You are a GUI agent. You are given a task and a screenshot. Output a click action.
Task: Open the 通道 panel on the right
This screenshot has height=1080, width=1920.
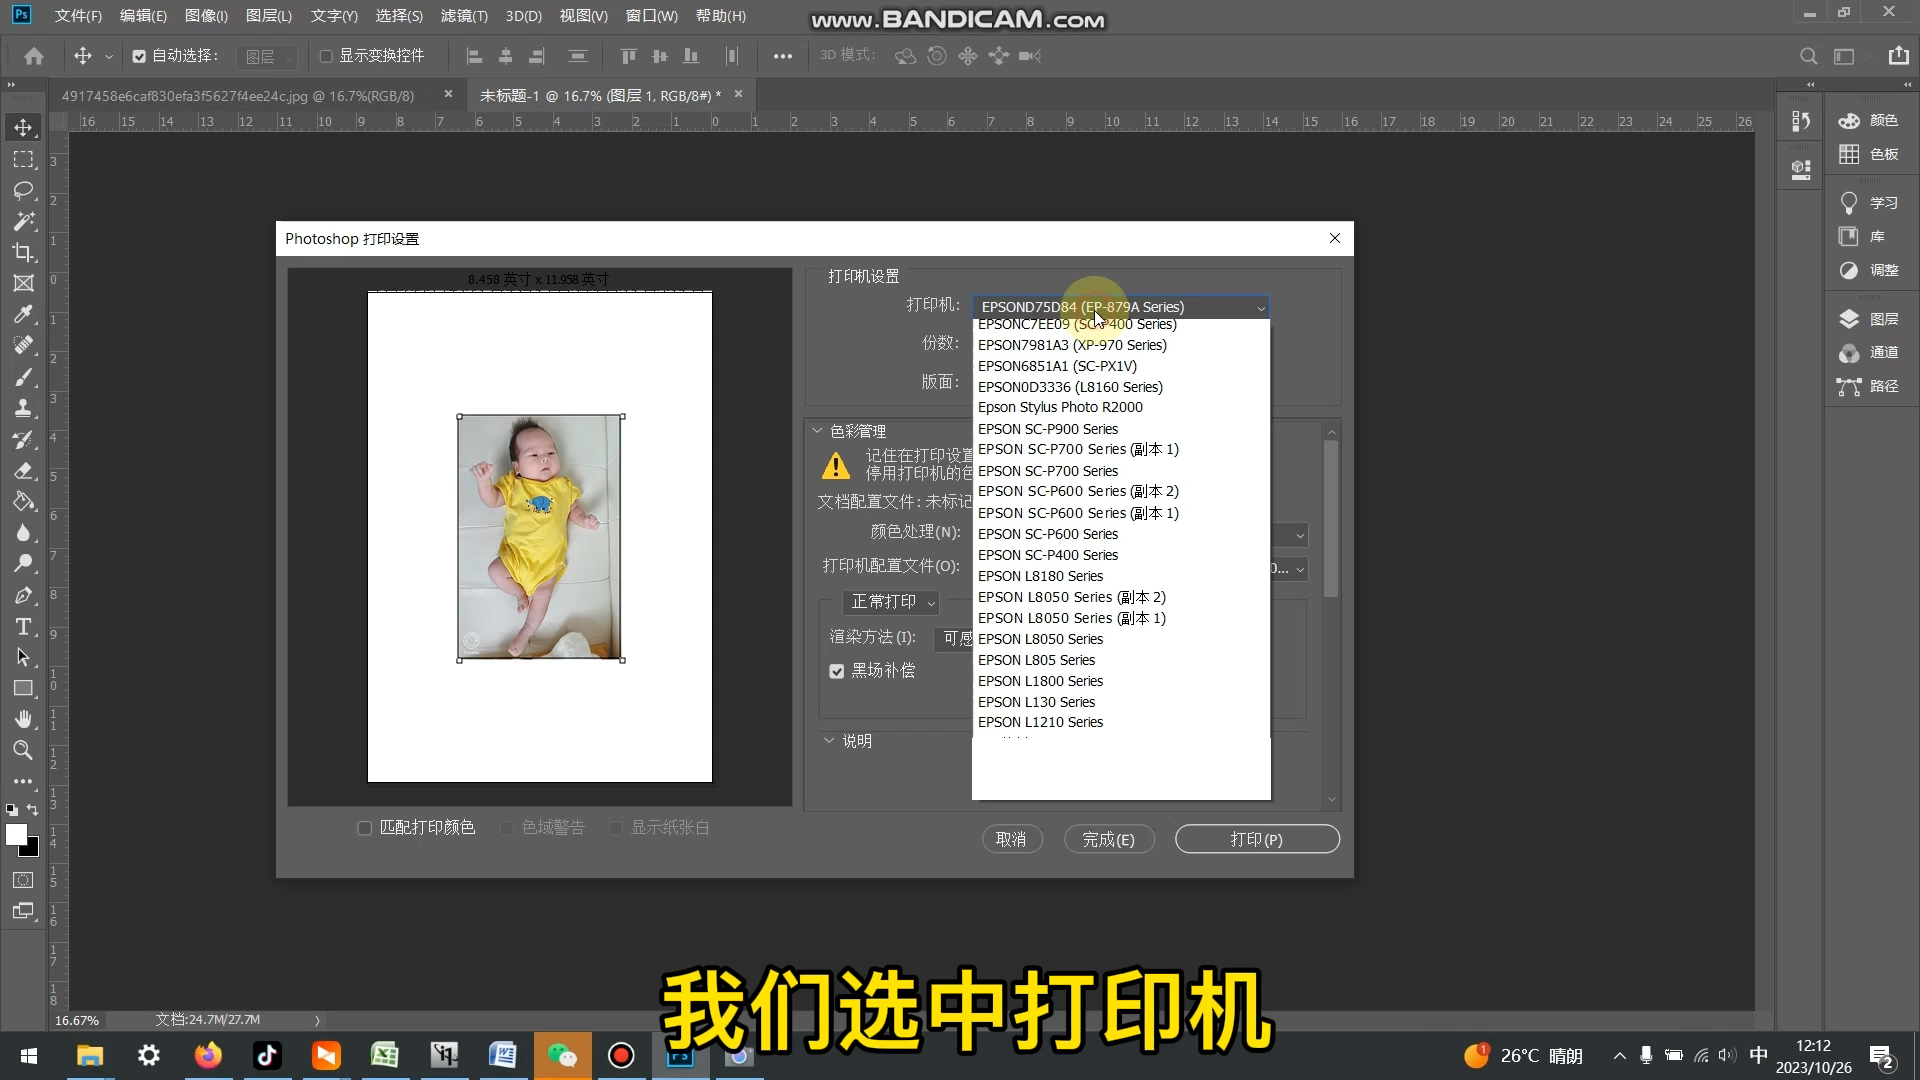point(1882,352)
